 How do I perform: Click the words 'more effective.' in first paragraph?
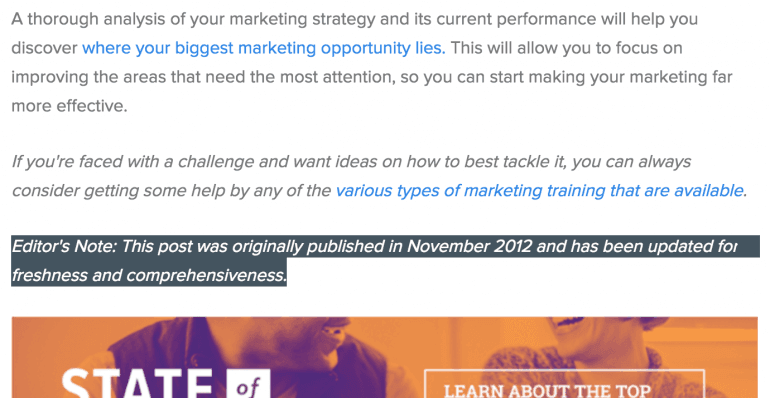point(69,106)
